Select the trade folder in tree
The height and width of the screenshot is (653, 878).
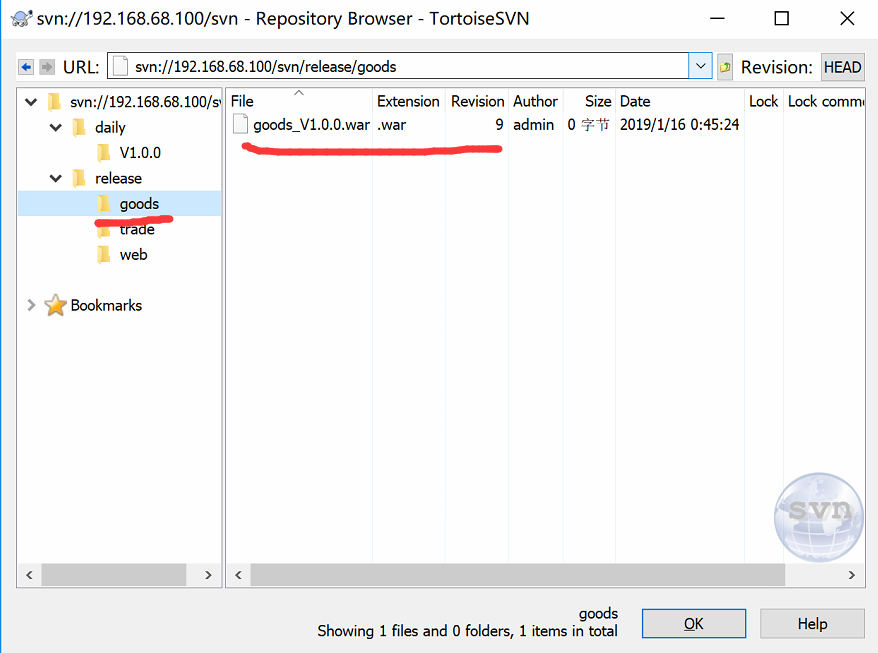tap(137, 229)
